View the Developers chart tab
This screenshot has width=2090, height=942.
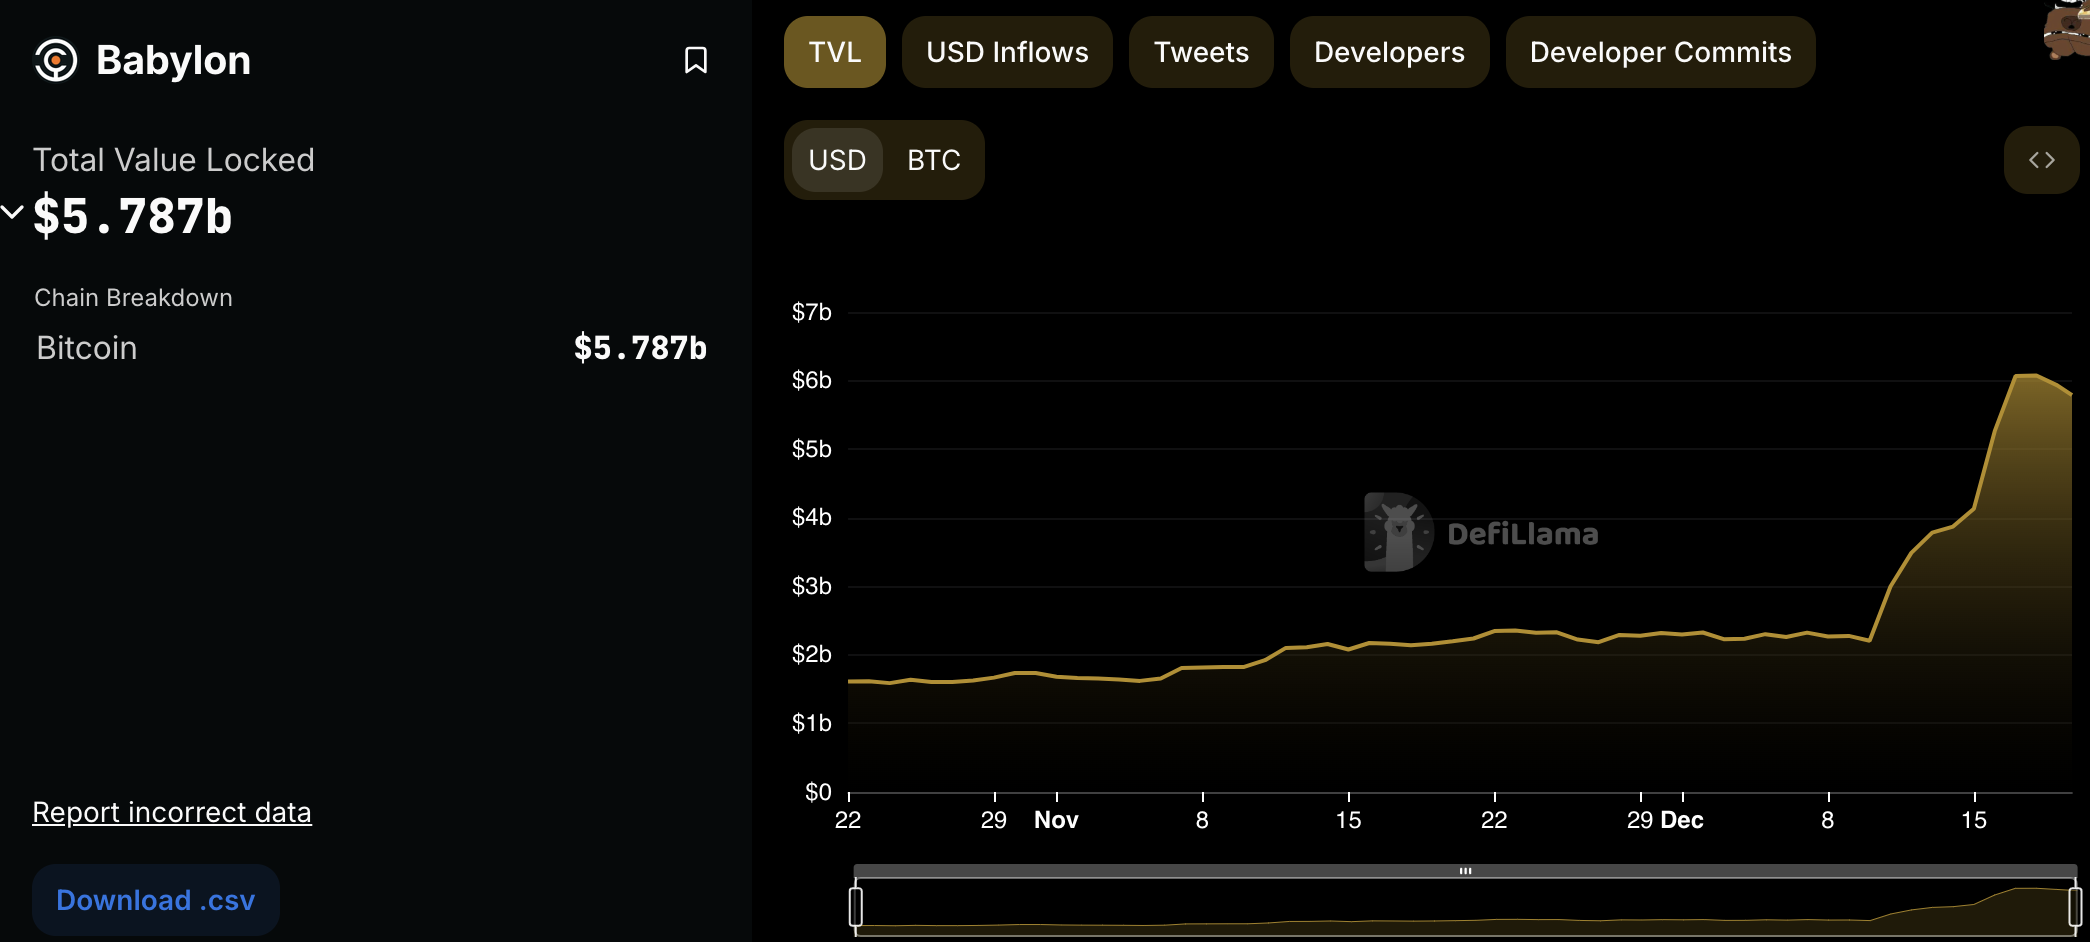pyautogui.click(x=1388, y=52)
